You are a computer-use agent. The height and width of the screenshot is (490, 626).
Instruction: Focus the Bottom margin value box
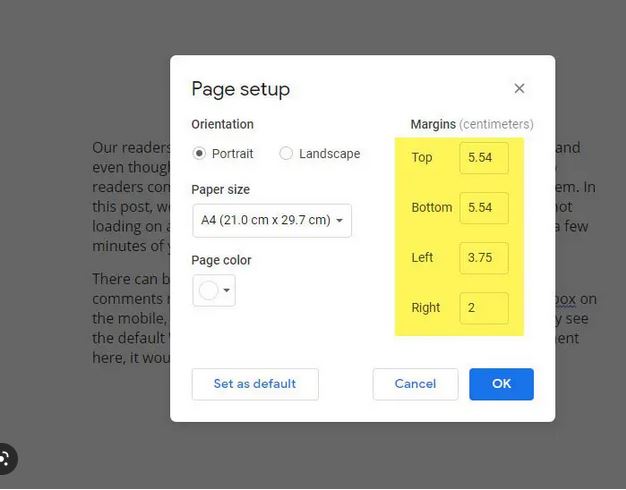click(484, 208)
